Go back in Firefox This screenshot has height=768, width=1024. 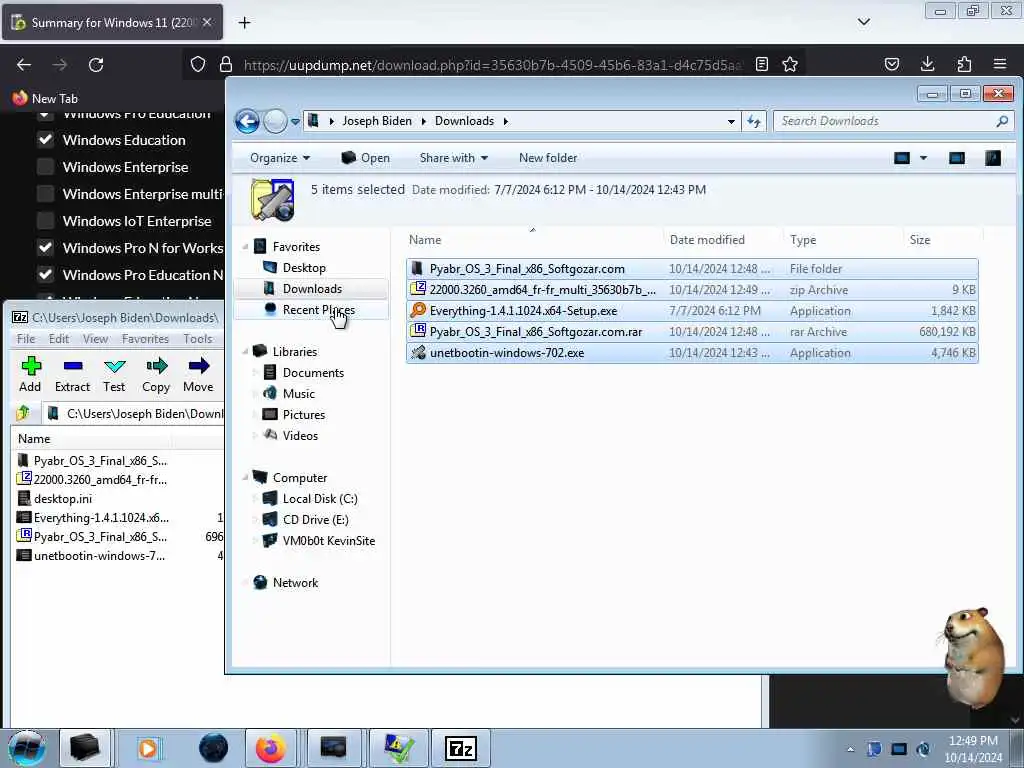click(x=24, y=65)
